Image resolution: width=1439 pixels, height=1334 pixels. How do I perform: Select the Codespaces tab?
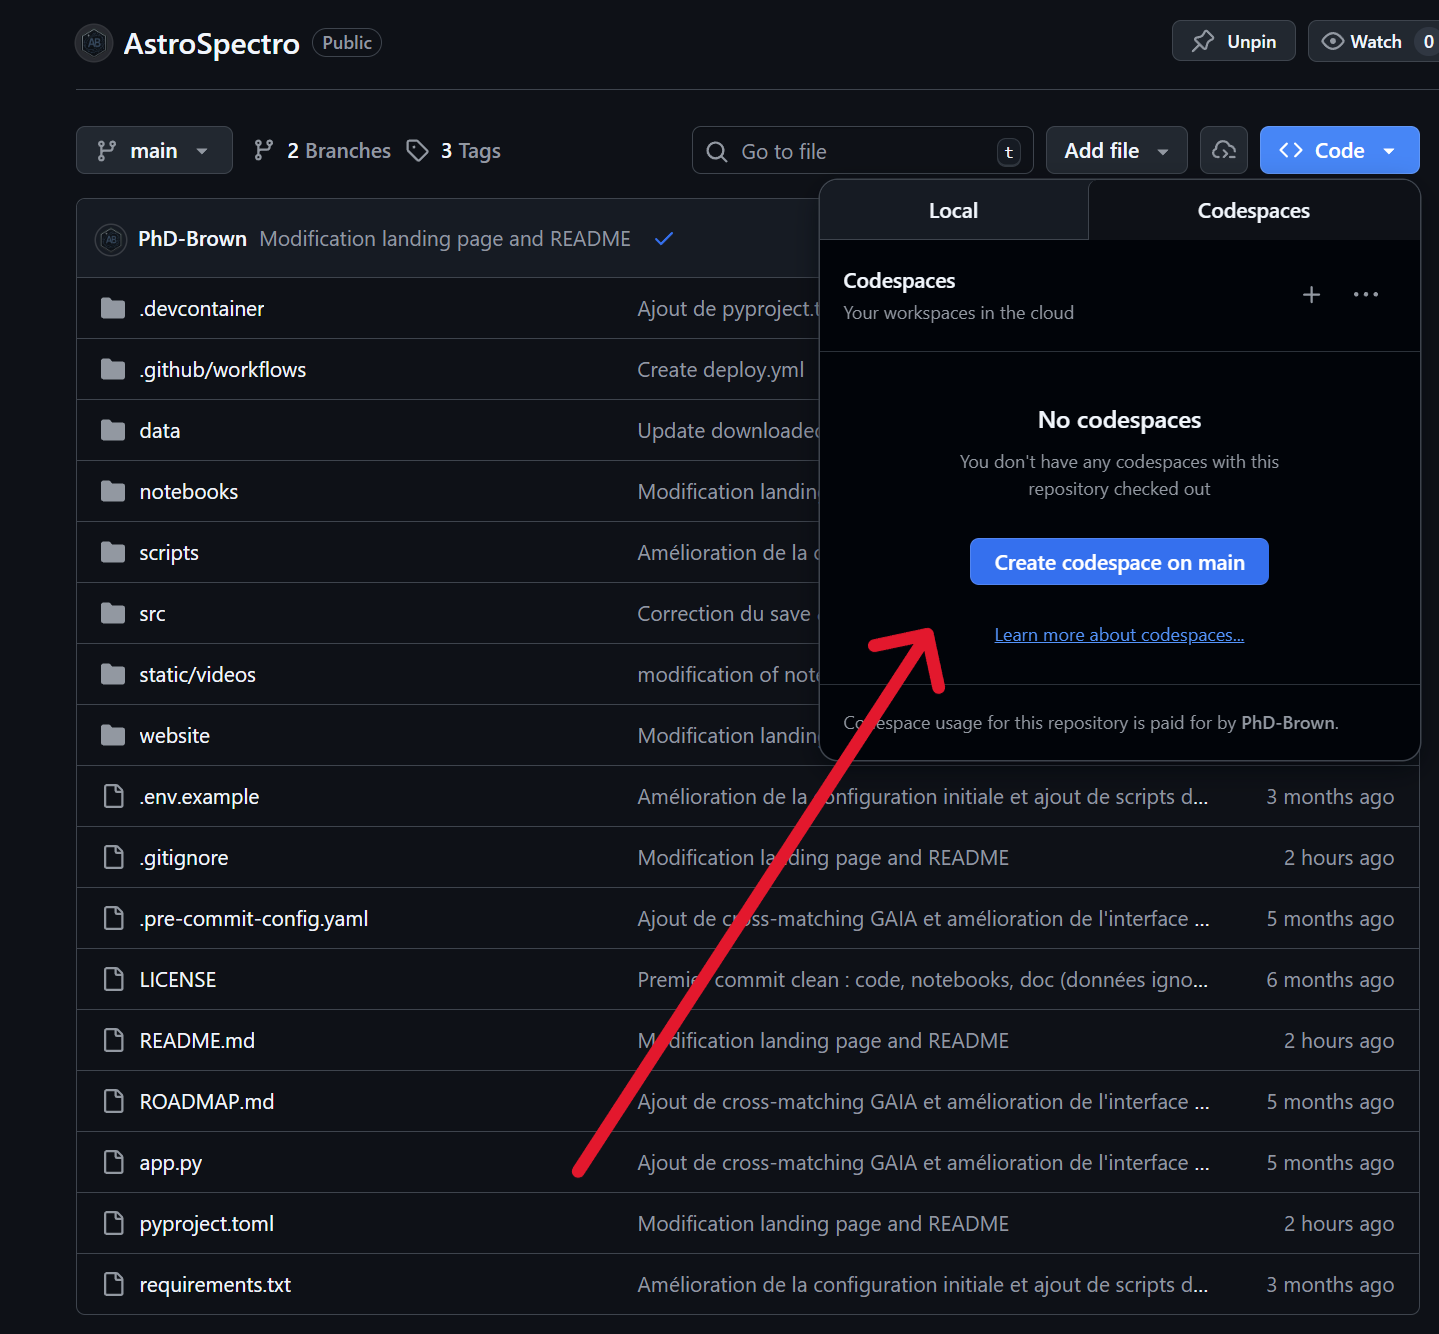(1253, 211)
